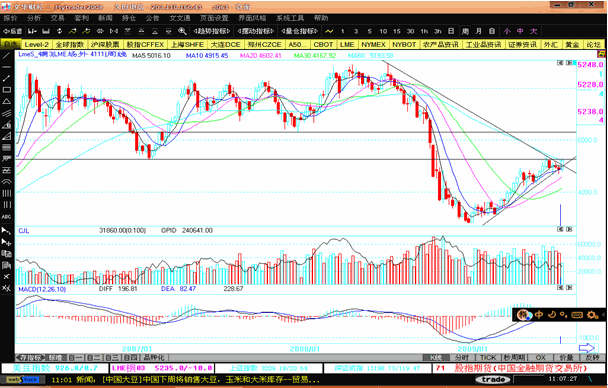Switch to the yellow tick-line chart icon
Viewport: 608px width, 388px height.
(329, 31)
